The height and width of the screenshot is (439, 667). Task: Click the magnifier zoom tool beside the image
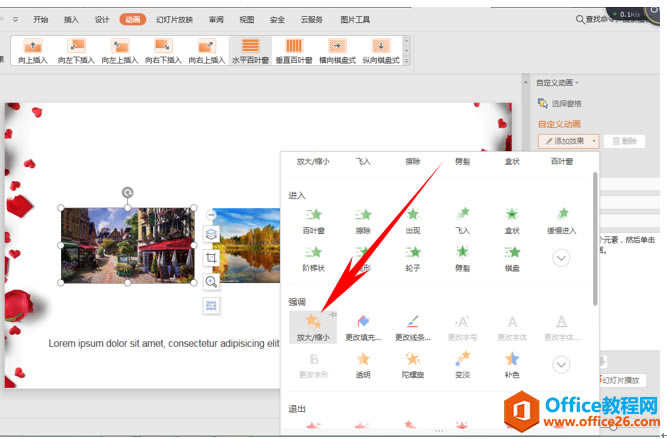click(211, 282)
